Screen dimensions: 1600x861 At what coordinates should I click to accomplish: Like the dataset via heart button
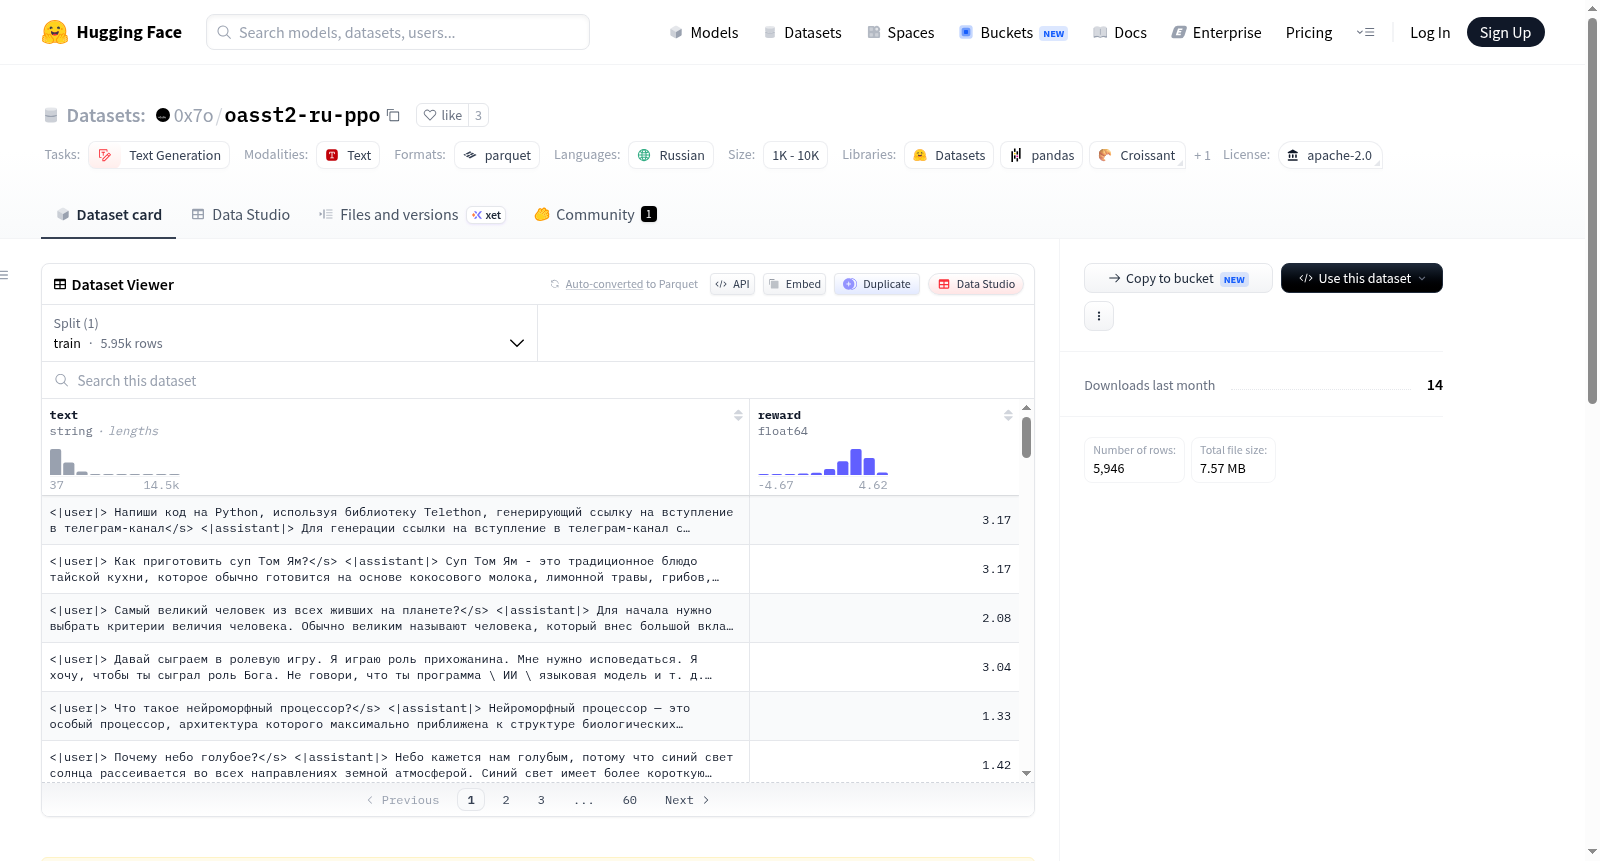442,115
